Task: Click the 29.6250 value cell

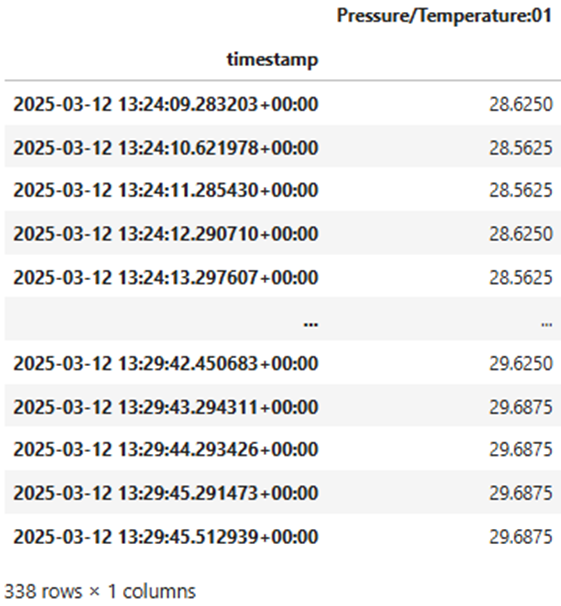Action: 521,364
